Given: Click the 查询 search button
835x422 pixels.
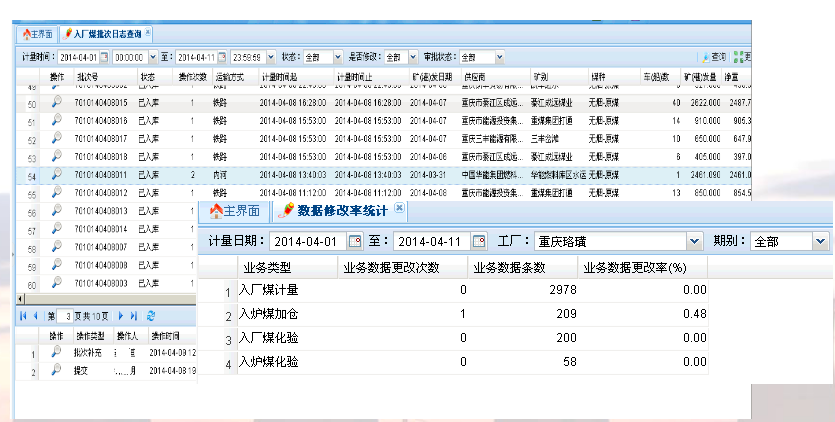Looking at the screenshot, I should pyautogui.click(x=713, y=57).
